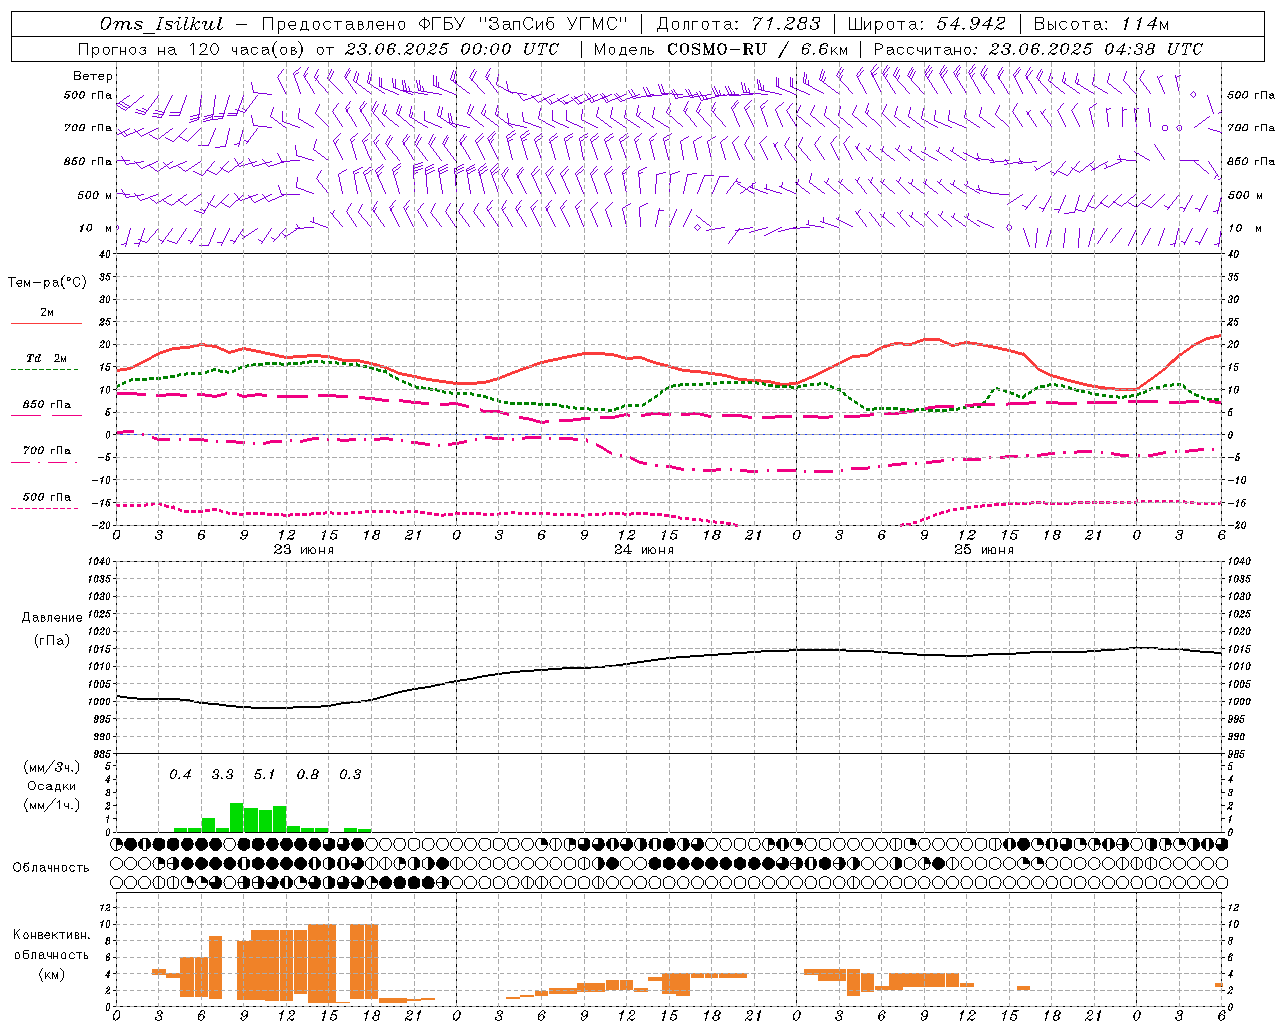Click the date label "23 июня"
The width and height of the screenshot is (1280, 1024).
tap(304, 550)
